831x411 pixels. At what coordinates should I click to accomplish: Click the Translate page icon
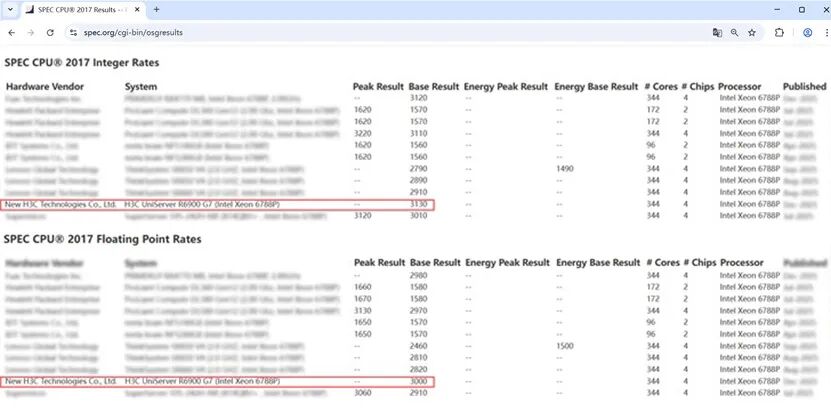[717, 33]
